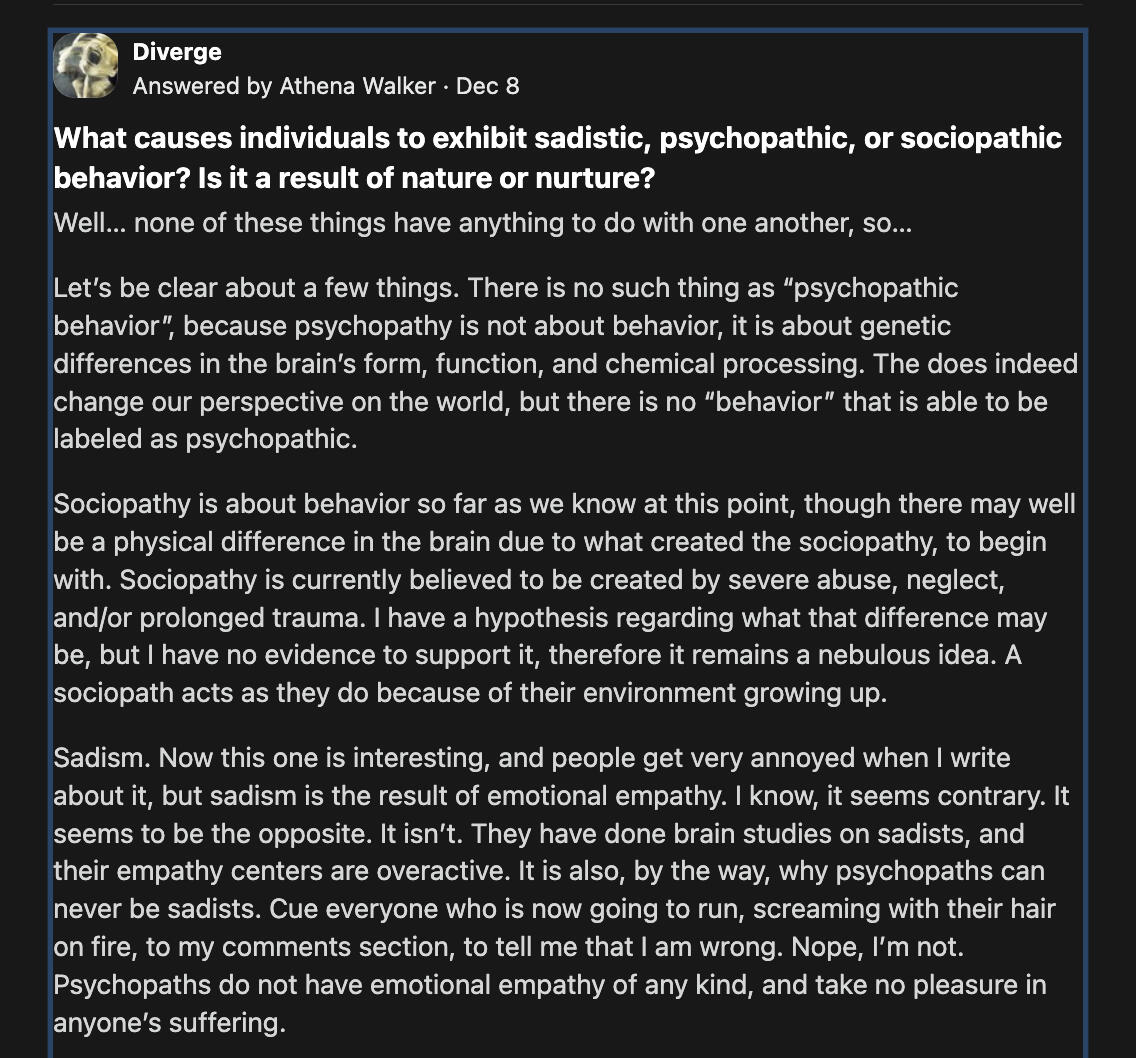
Task: Open the Diverge space name link
Action: pos(177,52)
